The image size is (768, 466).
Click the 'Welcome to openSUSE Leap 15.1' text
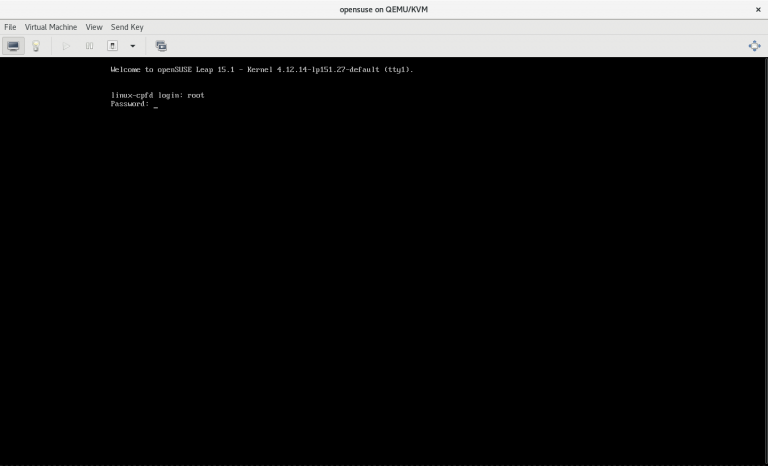(x=172, y=70)
